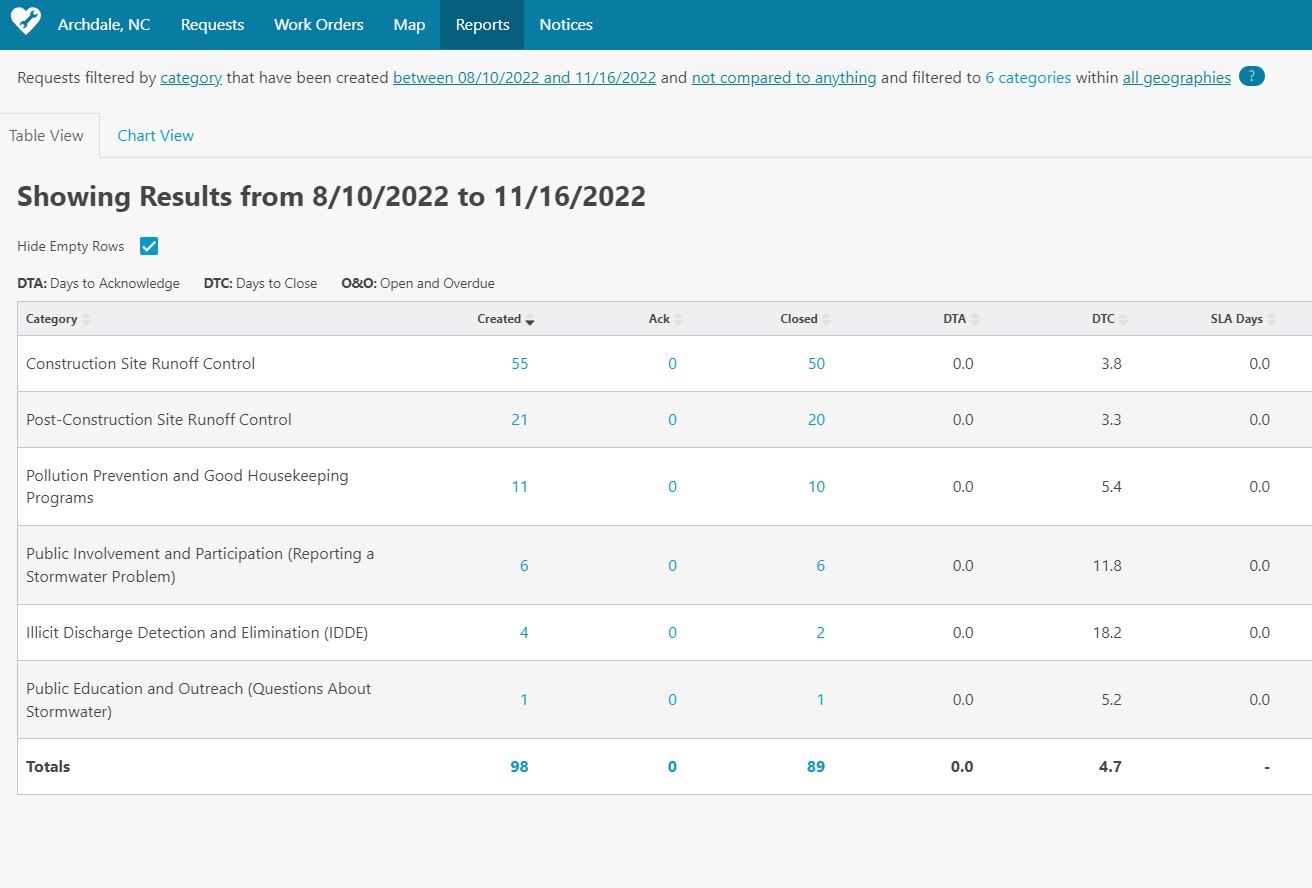Sort table by Ack column icon
This screenshot has width=1312, height=888.
coord(678,319)
